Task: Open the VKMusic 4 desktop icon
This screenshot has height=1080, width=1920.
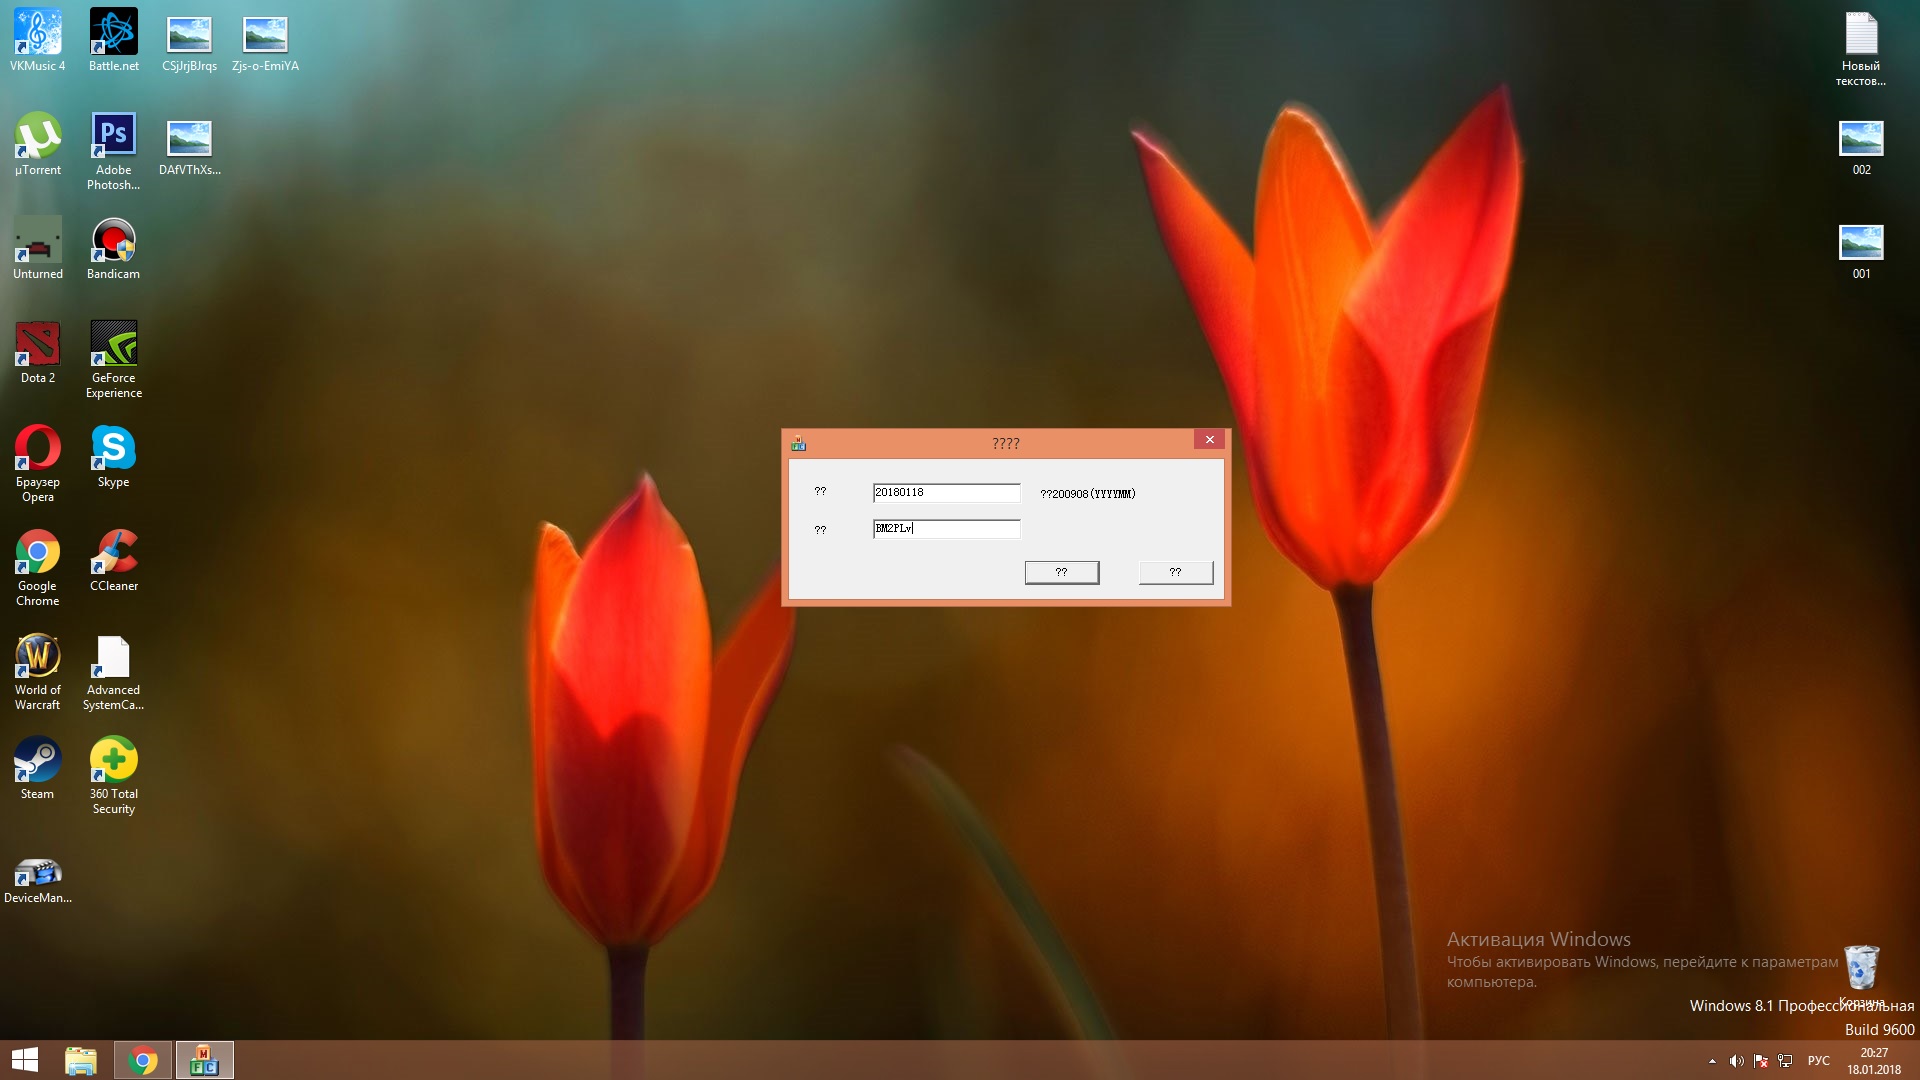Action: [38, 33]
